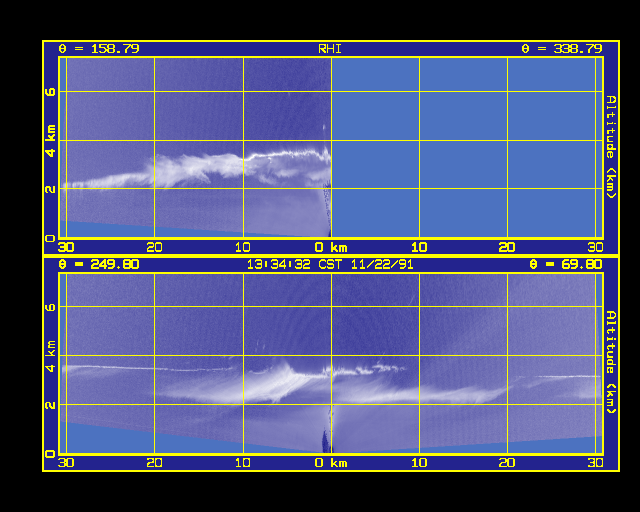This screenshot has height=512, width=640.
Task: Click the 'θ = 69.80' azimuth label
Action: (566, 264)
